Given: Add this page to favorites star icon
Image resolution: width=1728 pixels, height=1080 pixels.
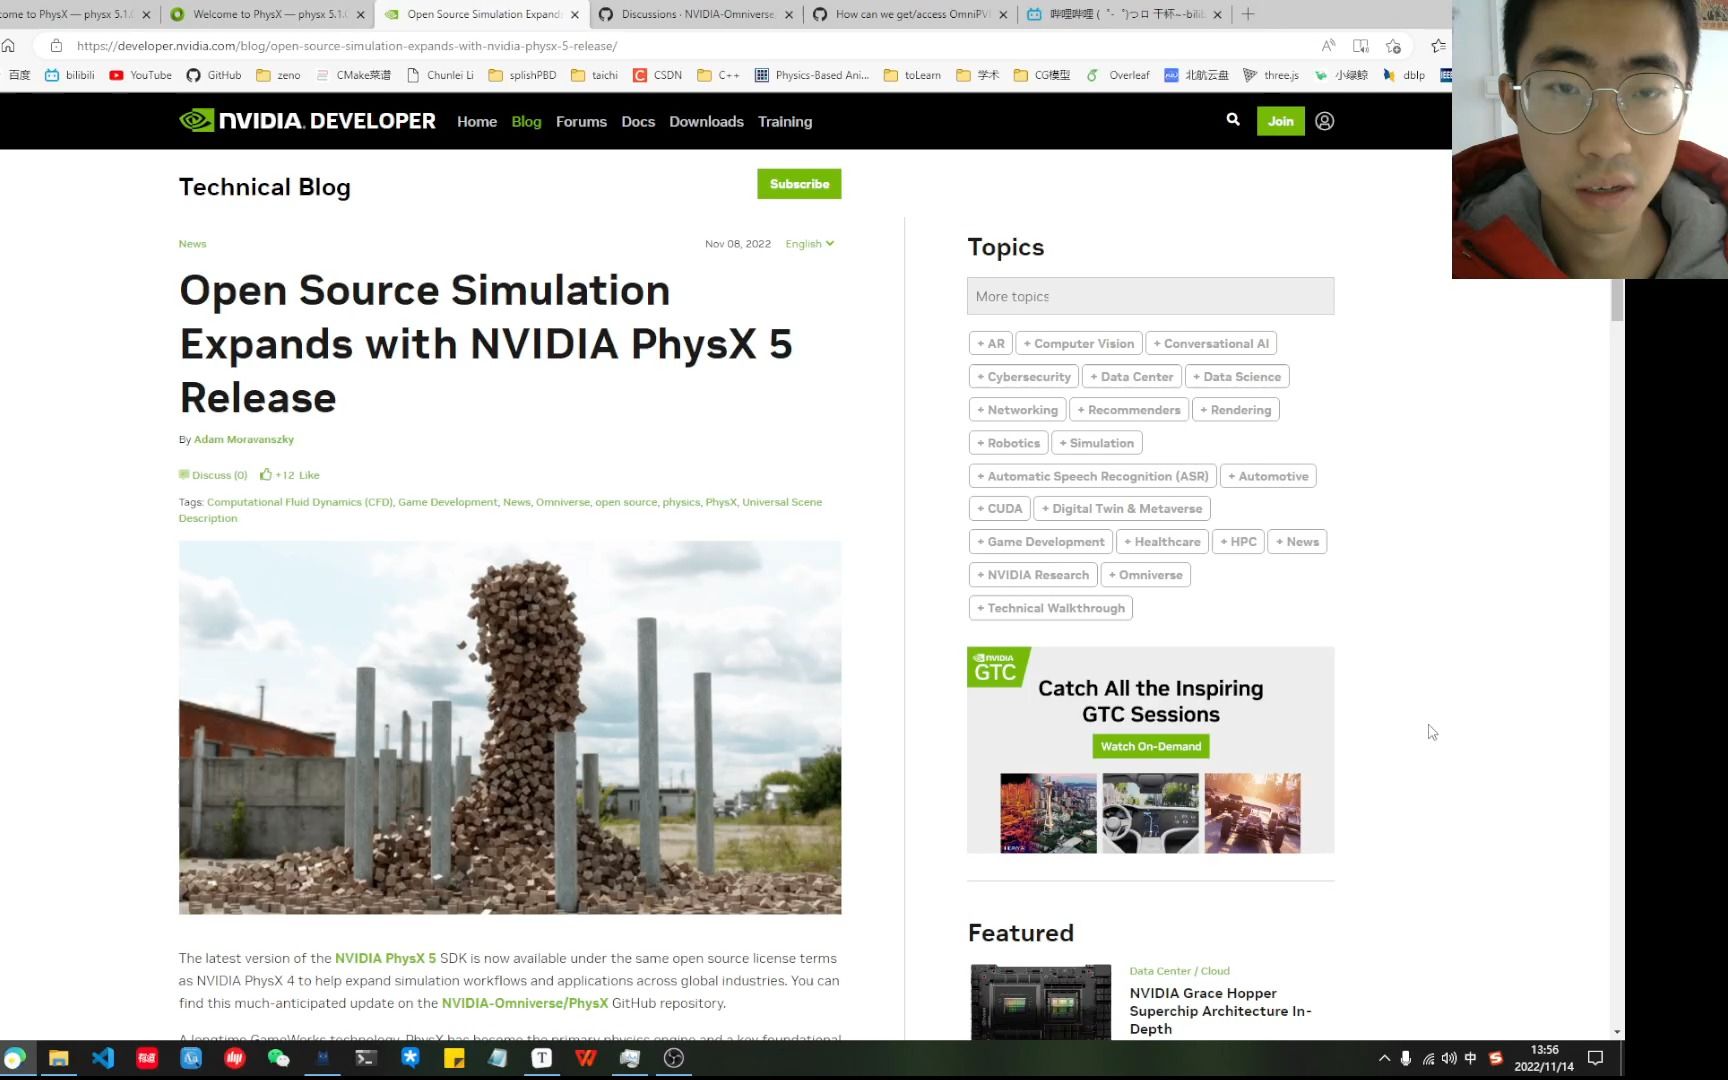Looking at the screenshot, I should (x=1394, y=46).
